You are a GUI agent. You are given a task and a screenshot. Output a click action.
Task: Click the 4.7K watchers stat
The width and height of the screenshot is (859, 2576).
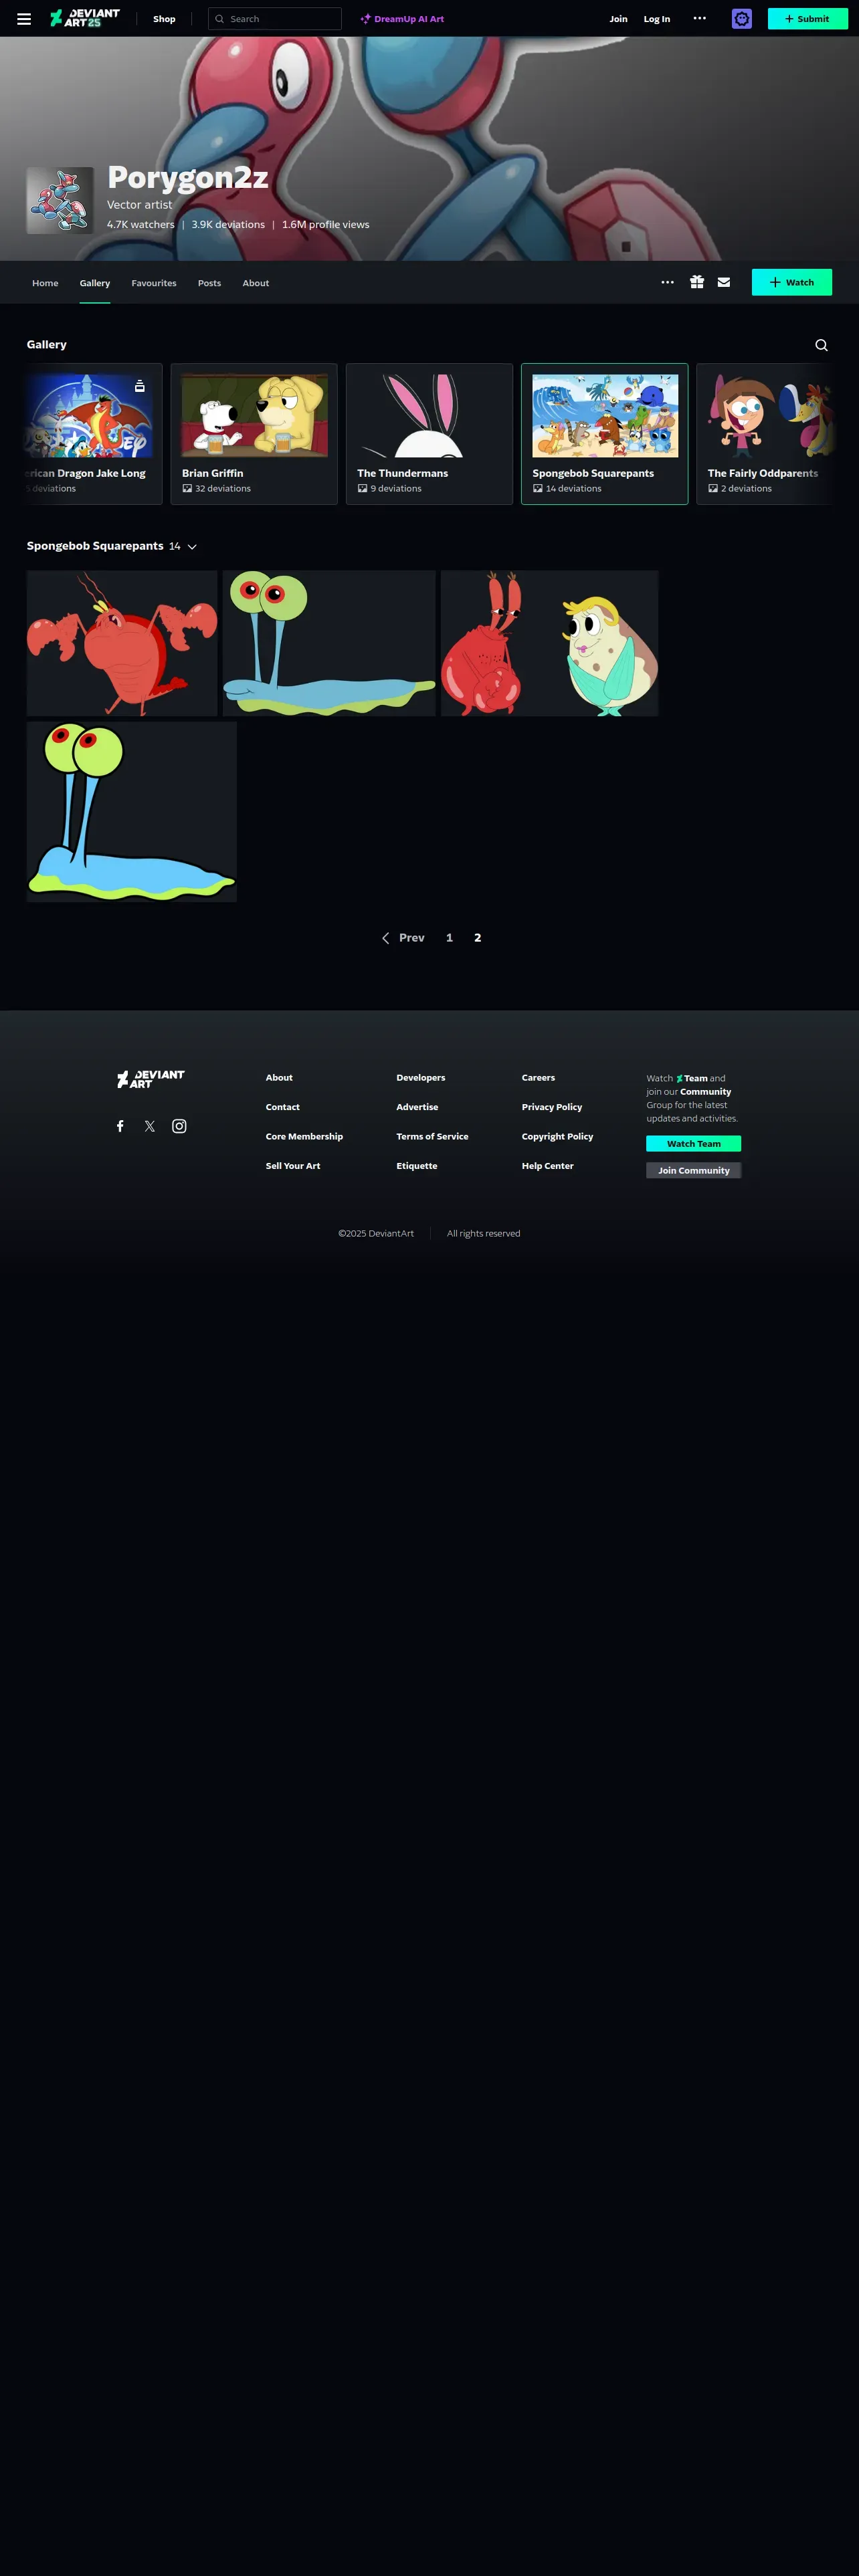click(141, 225)
